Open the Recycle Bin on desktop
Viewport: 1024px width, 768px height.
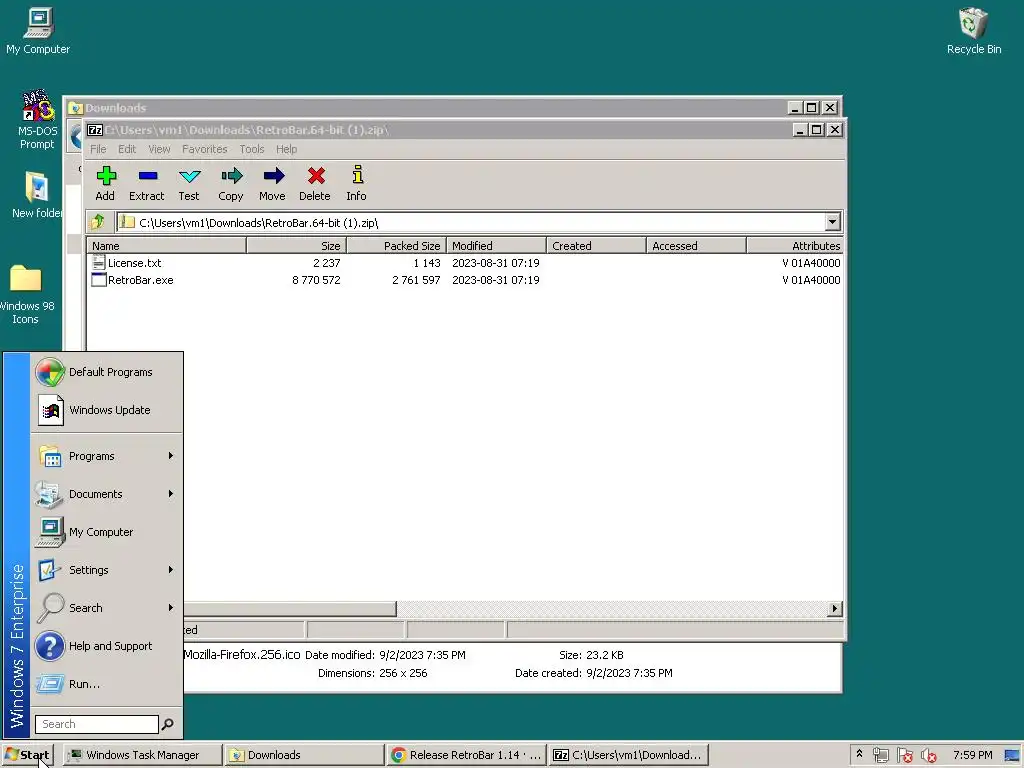click(973, 31)
